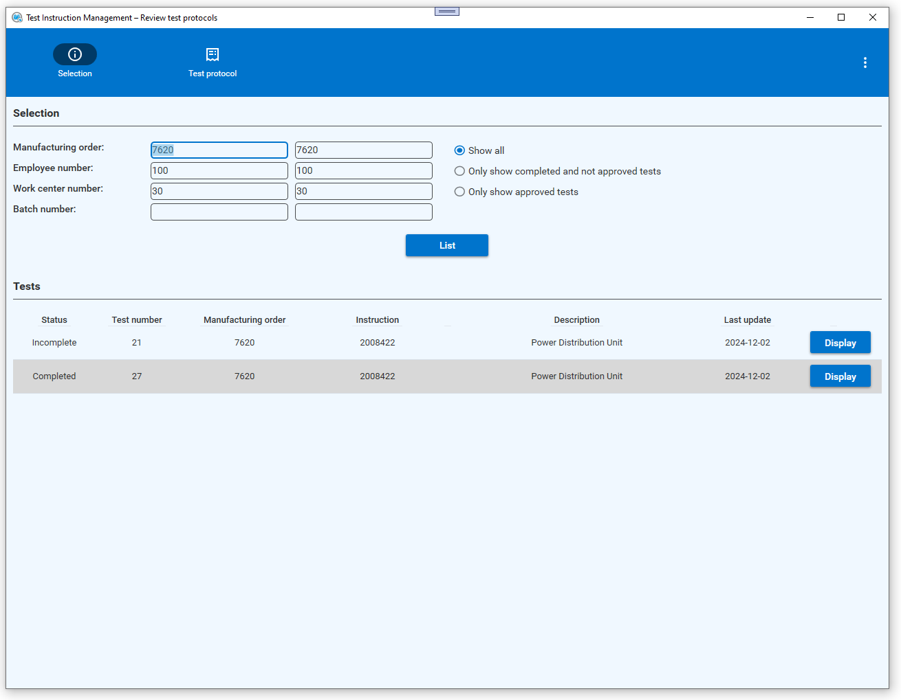This screenshot has width=901, height=700.
Task: Open the three-dot overflow menu
Action: [x=865, y=63]
